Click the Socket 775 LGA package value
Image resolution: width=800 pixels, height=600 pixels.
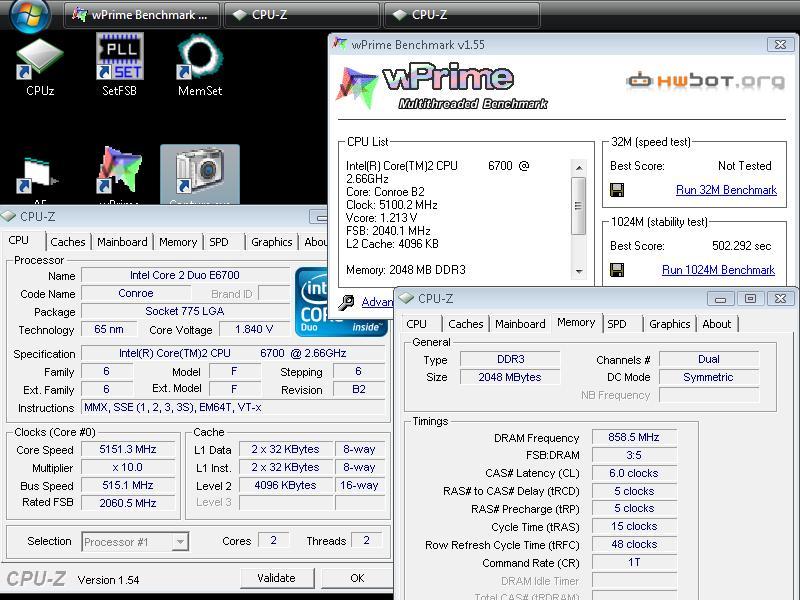click(185, 311)
